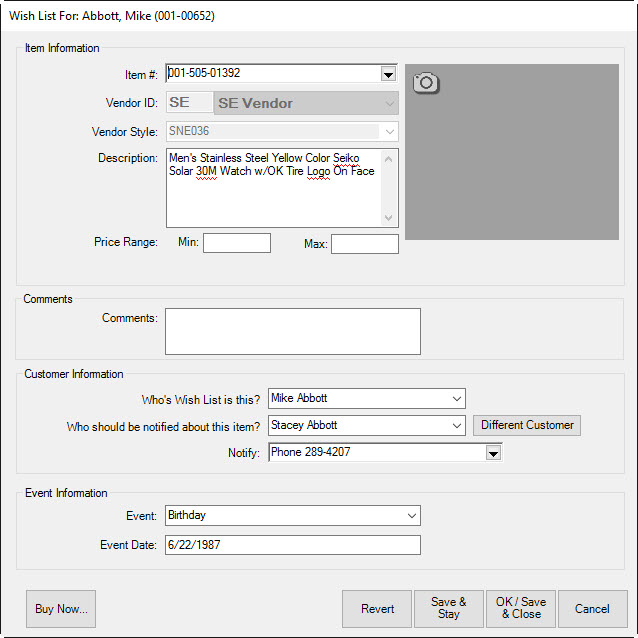Click the Different Customer button

coord(527,425)
